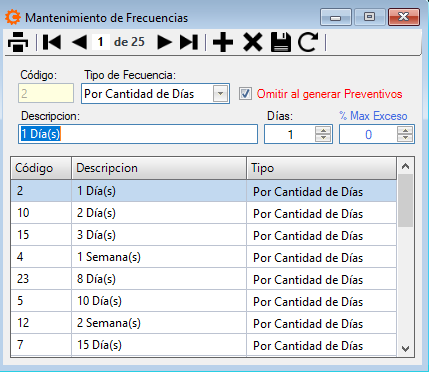Image resolution: width=429 pixels, height=372 pixels.
Task: Click the scroll down arrow of the list
Action: pos(405,349)
